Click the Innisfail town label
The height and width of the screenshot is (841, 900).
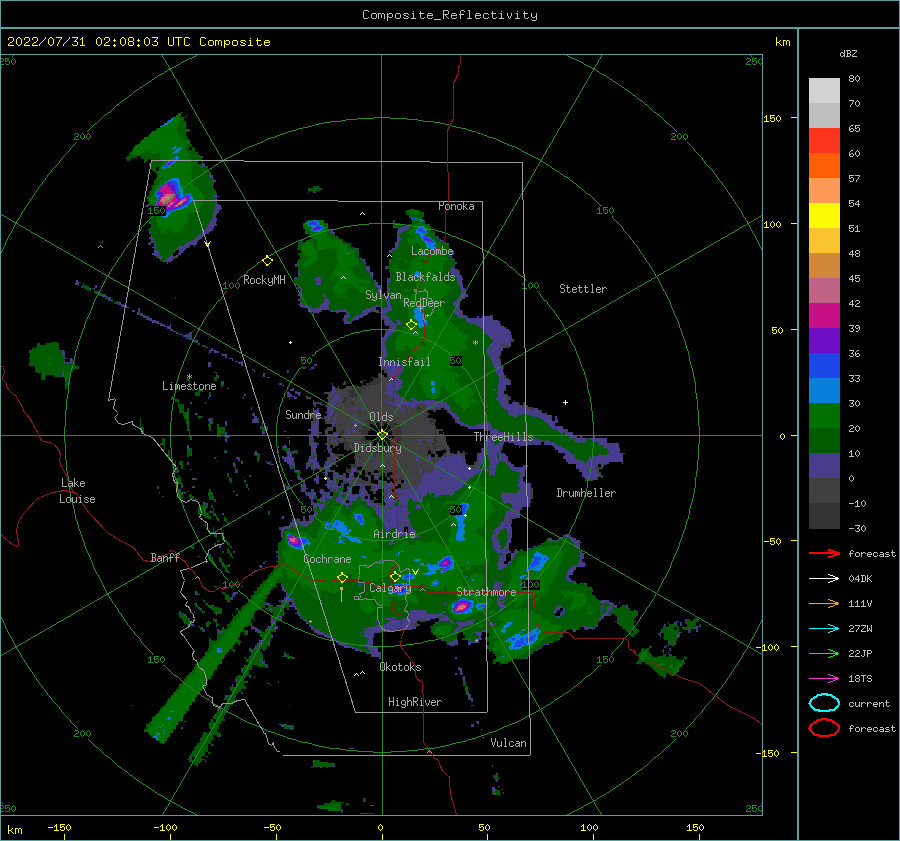(x=404, y=362)
